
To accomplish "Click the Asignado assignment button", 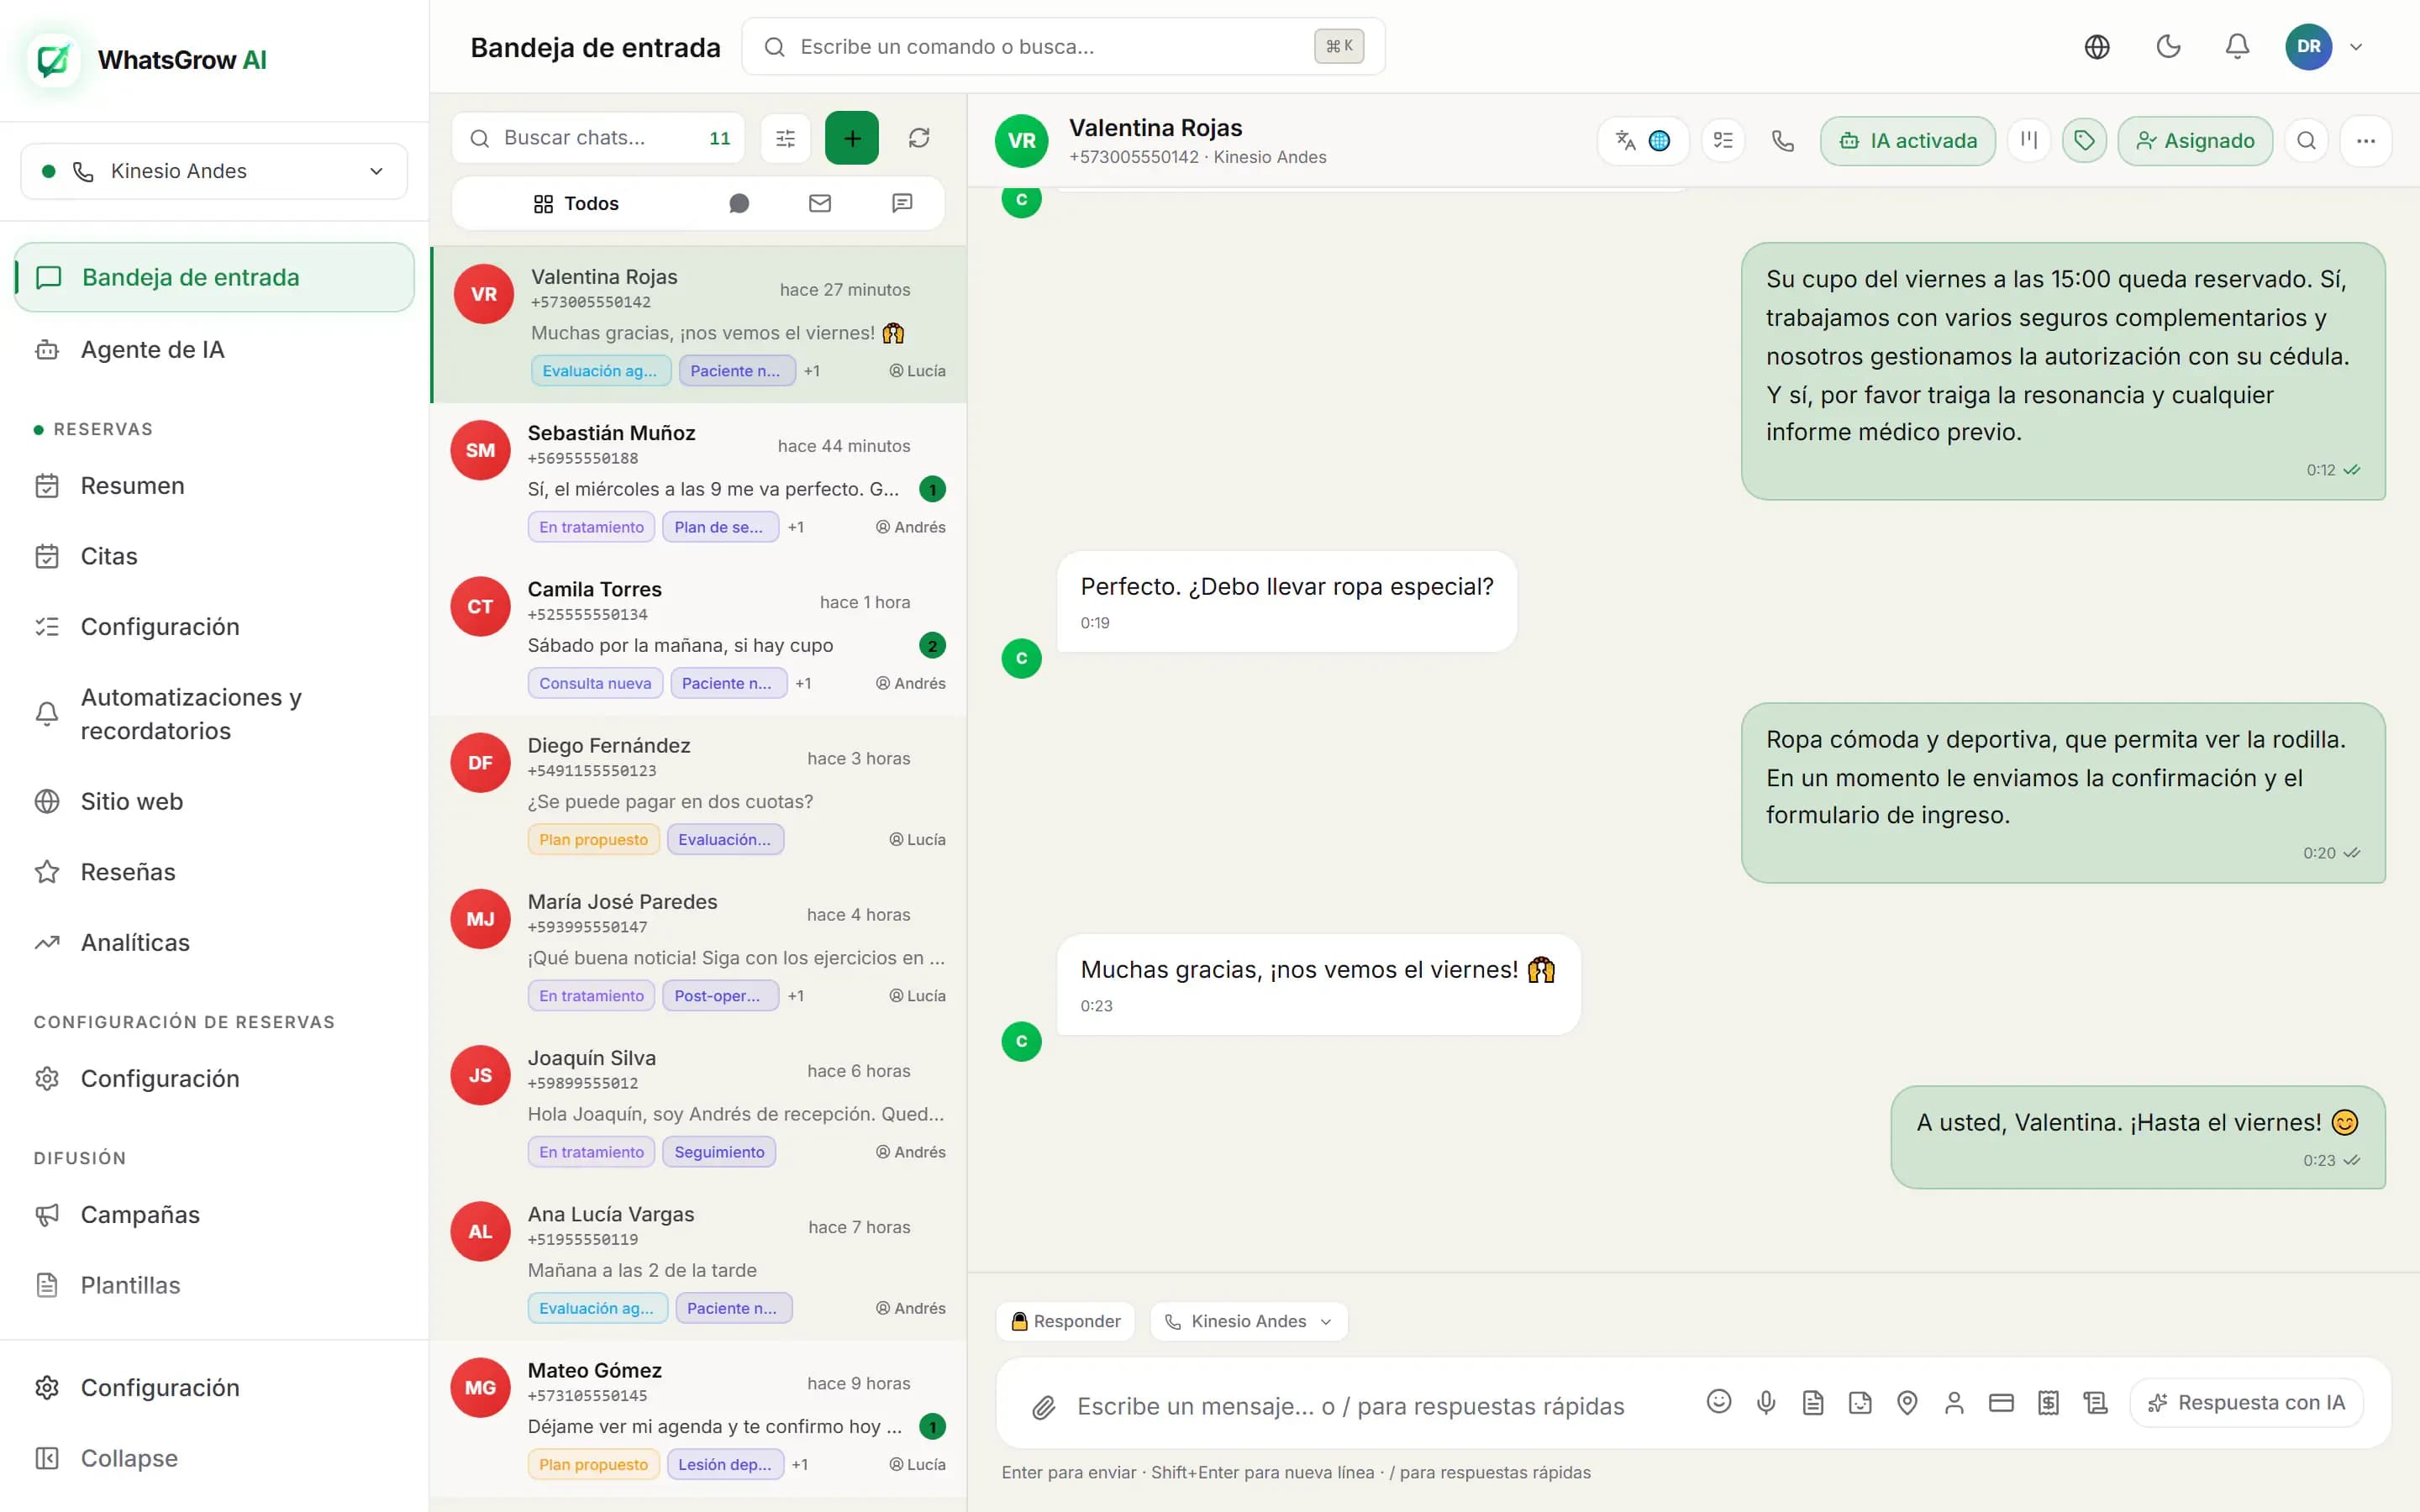I will pos(2195,141).
